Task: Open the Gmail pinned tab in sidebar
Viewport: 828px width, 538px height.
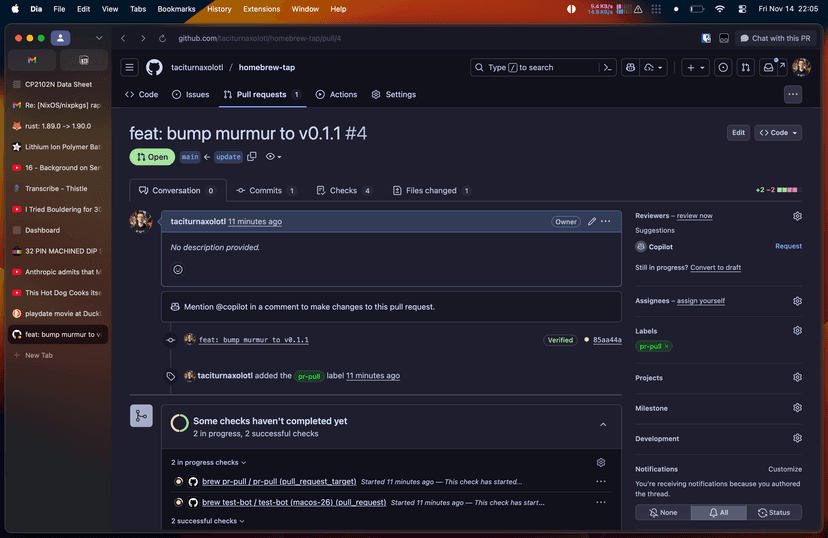Action: pos(32,60)
